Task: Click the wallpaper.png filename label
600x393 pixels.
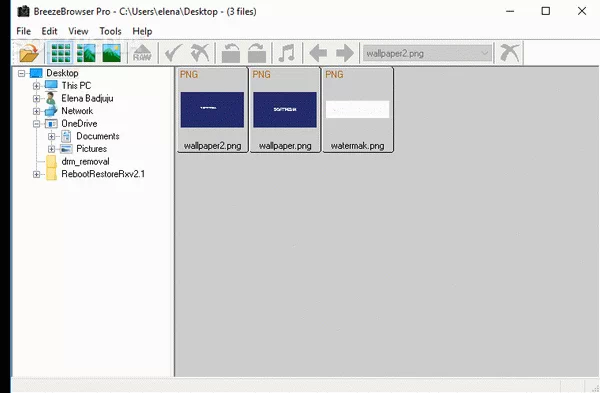Action: pyautogui.click(x=285, y=146)
